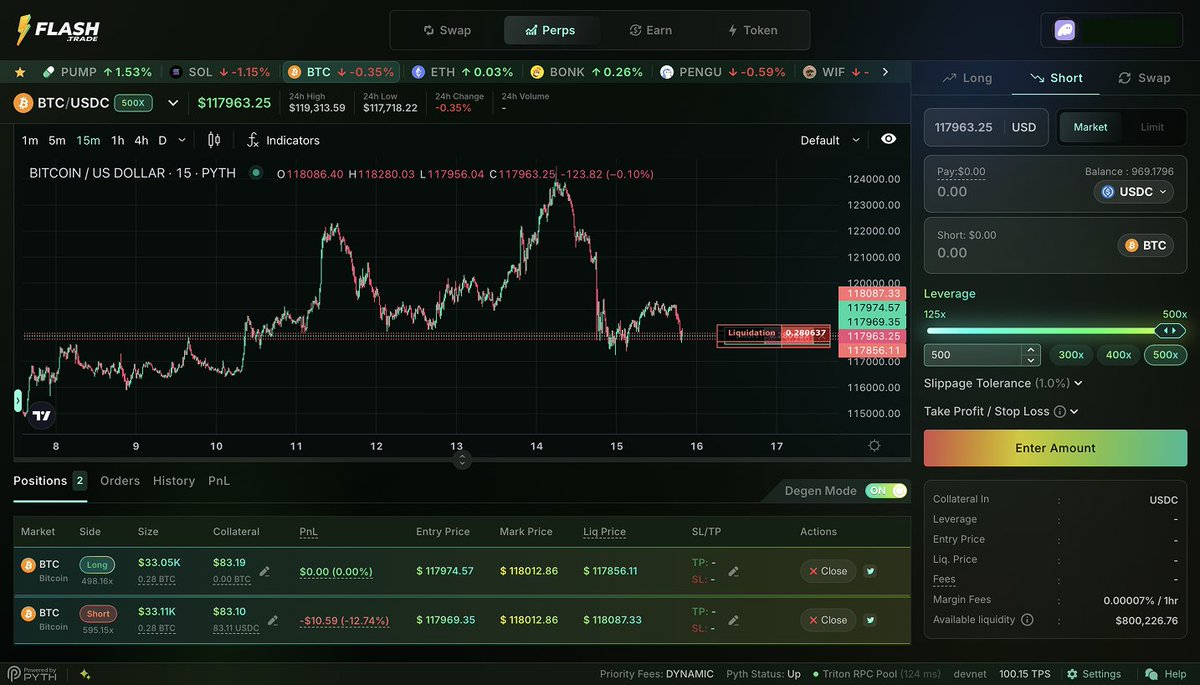1200x685 pixels.
Task: Select the 5m timeframe
Action: 57,140
